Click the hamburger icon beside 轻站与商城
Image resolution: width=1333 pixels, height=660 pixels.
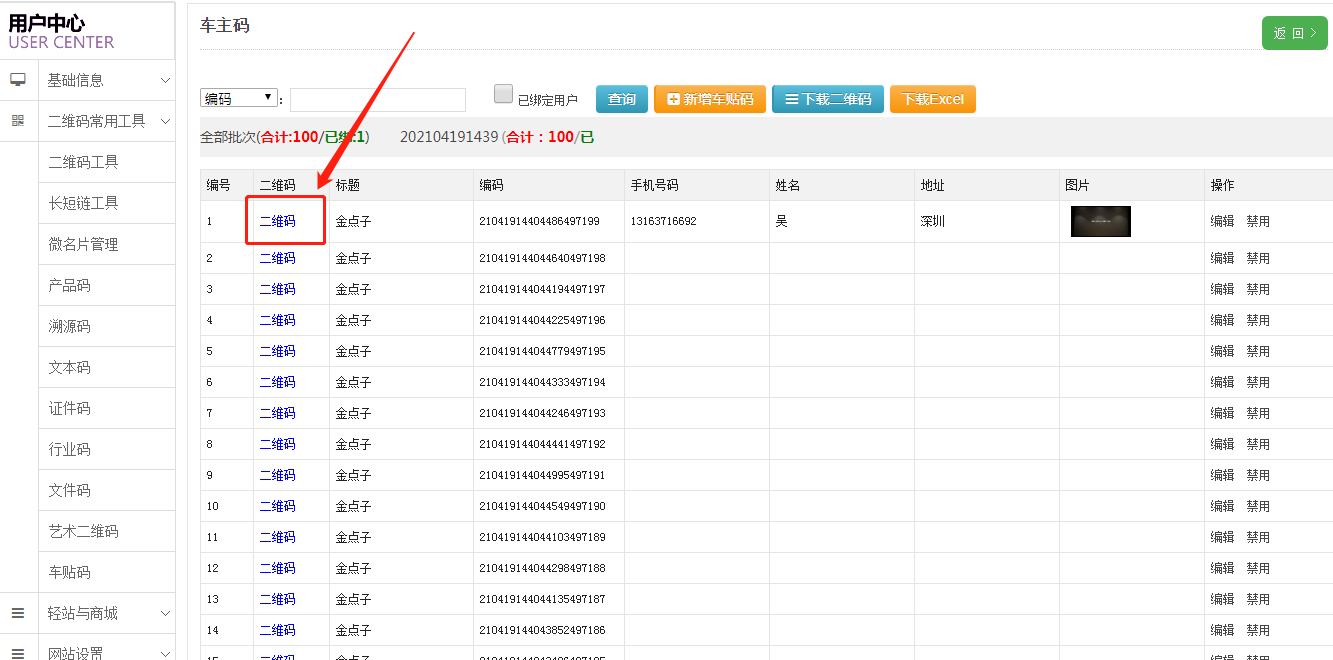coord(18,613)
